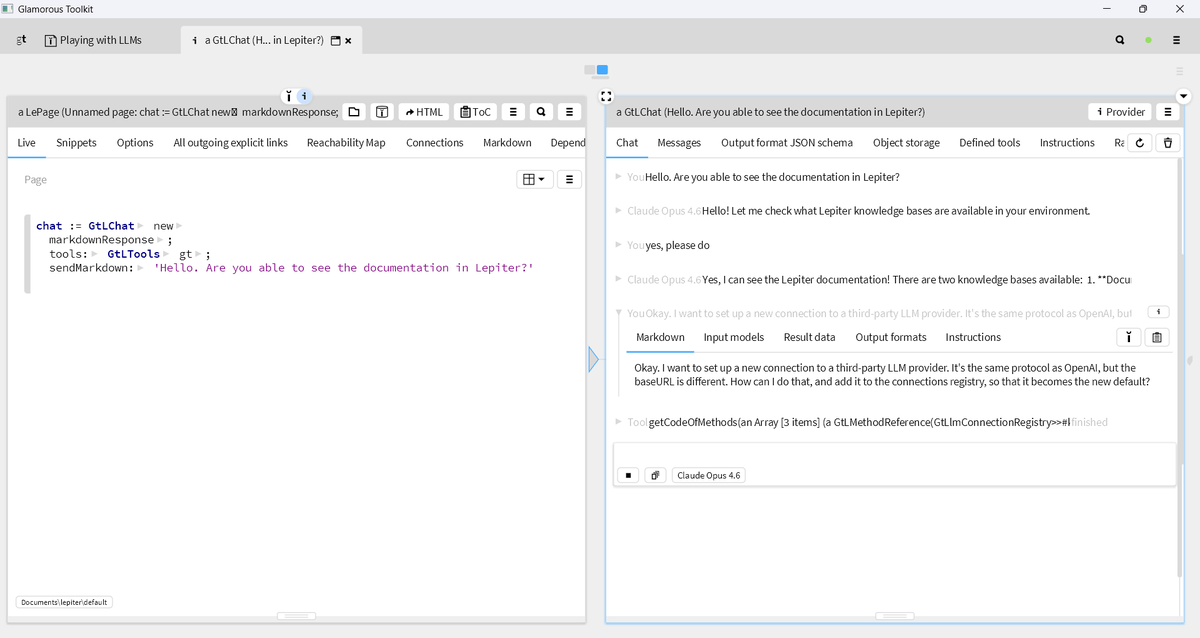Open the Result data tab
Screen dimensions: 1200x638
[x=809, y=337]
